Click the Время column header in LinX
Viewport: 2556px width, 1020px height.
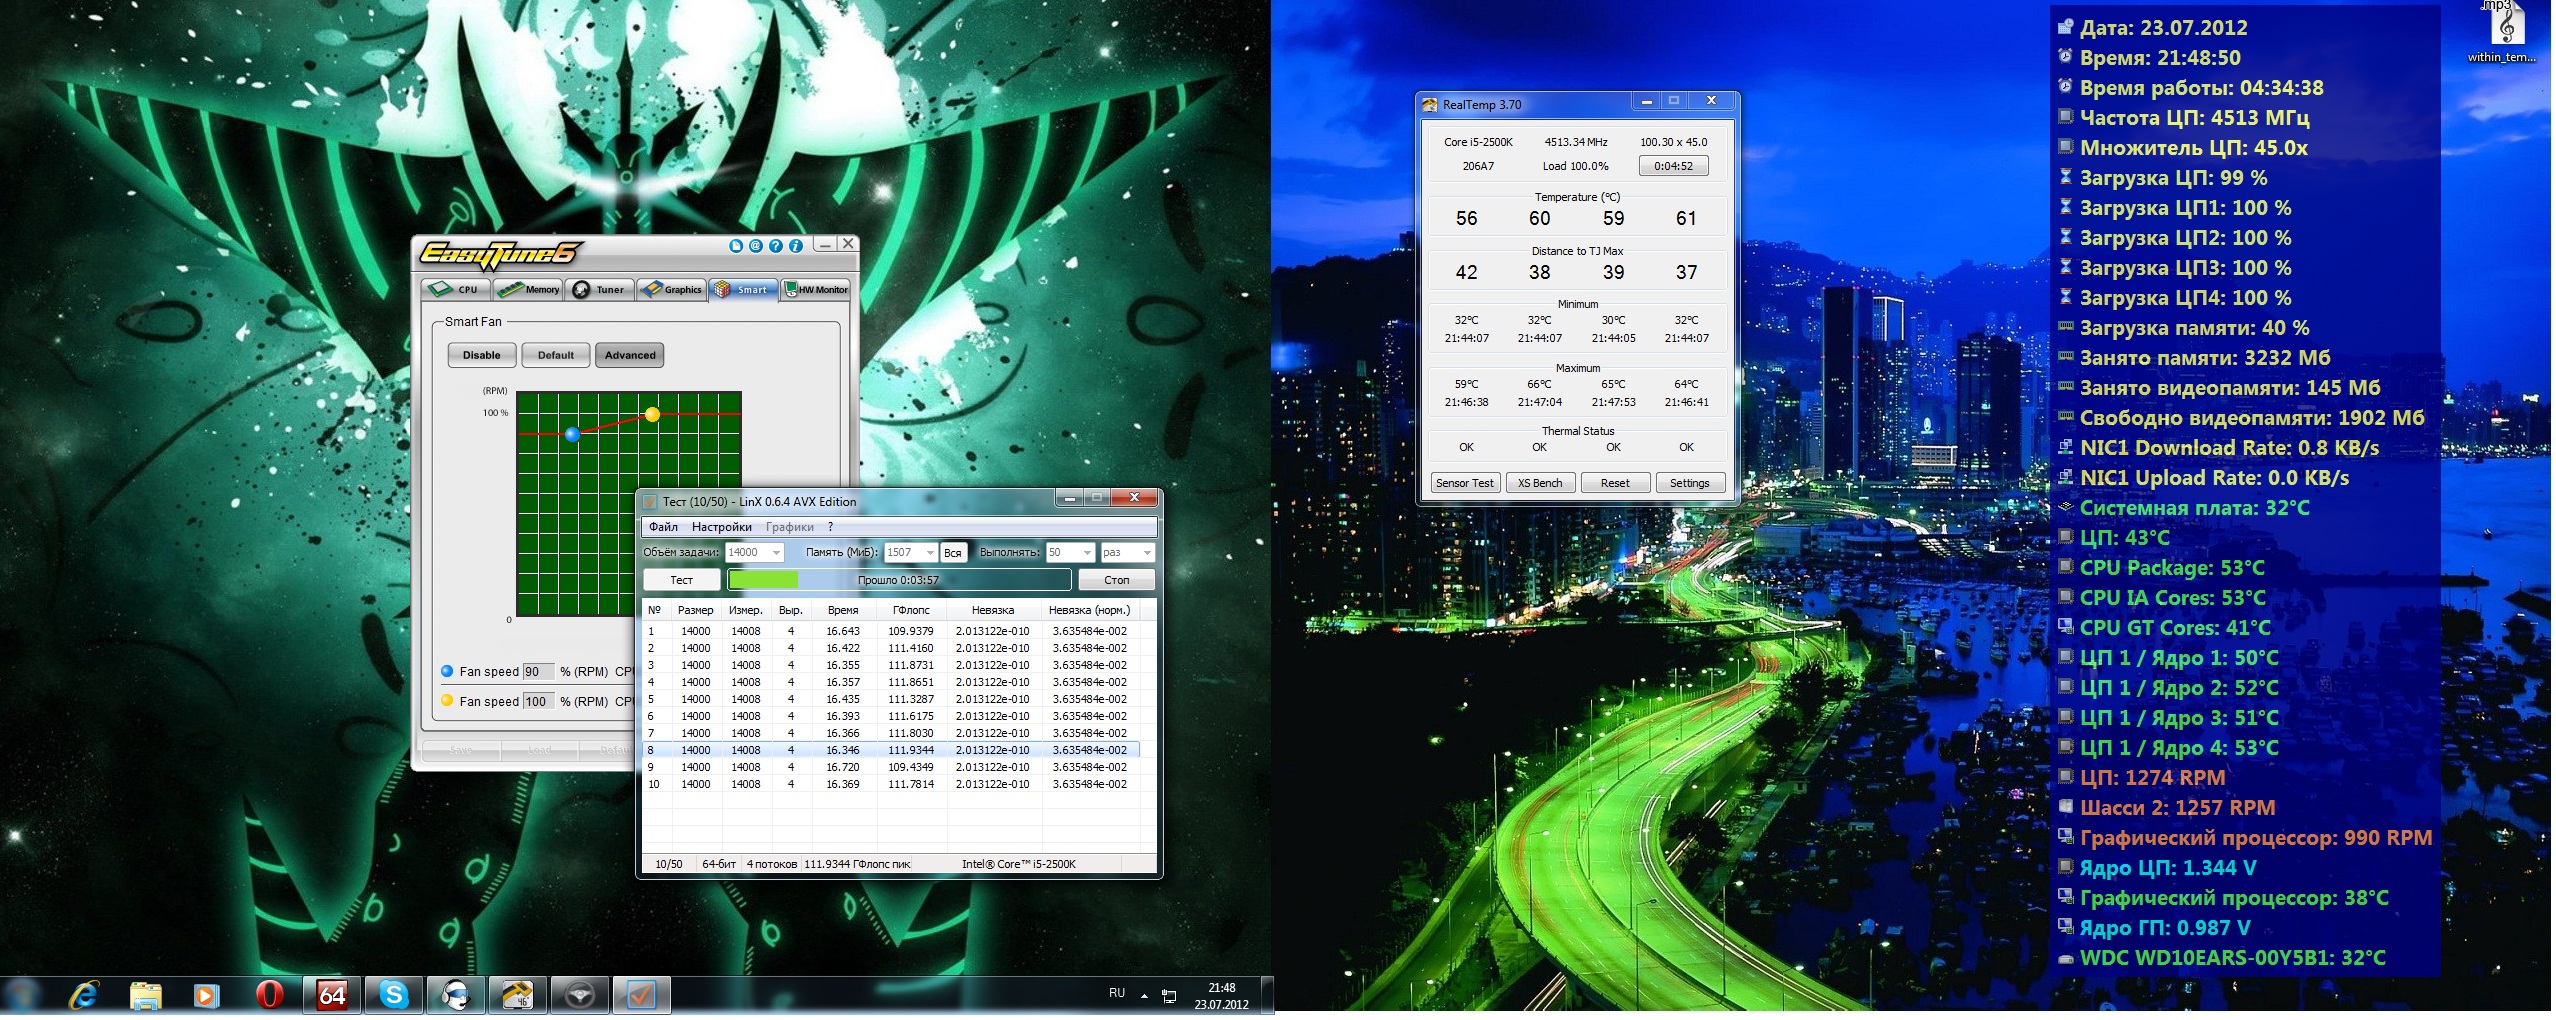tap(843, 610)
